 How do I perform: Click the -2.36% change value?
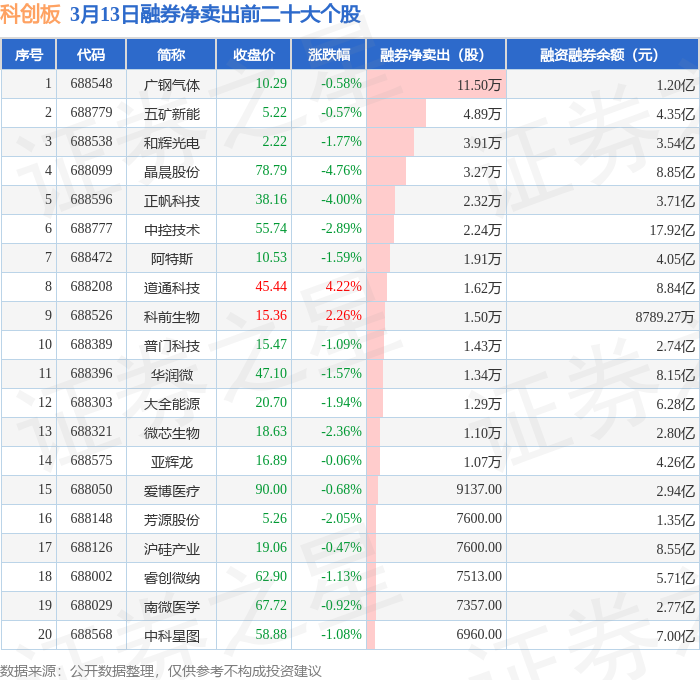point(341,432)
